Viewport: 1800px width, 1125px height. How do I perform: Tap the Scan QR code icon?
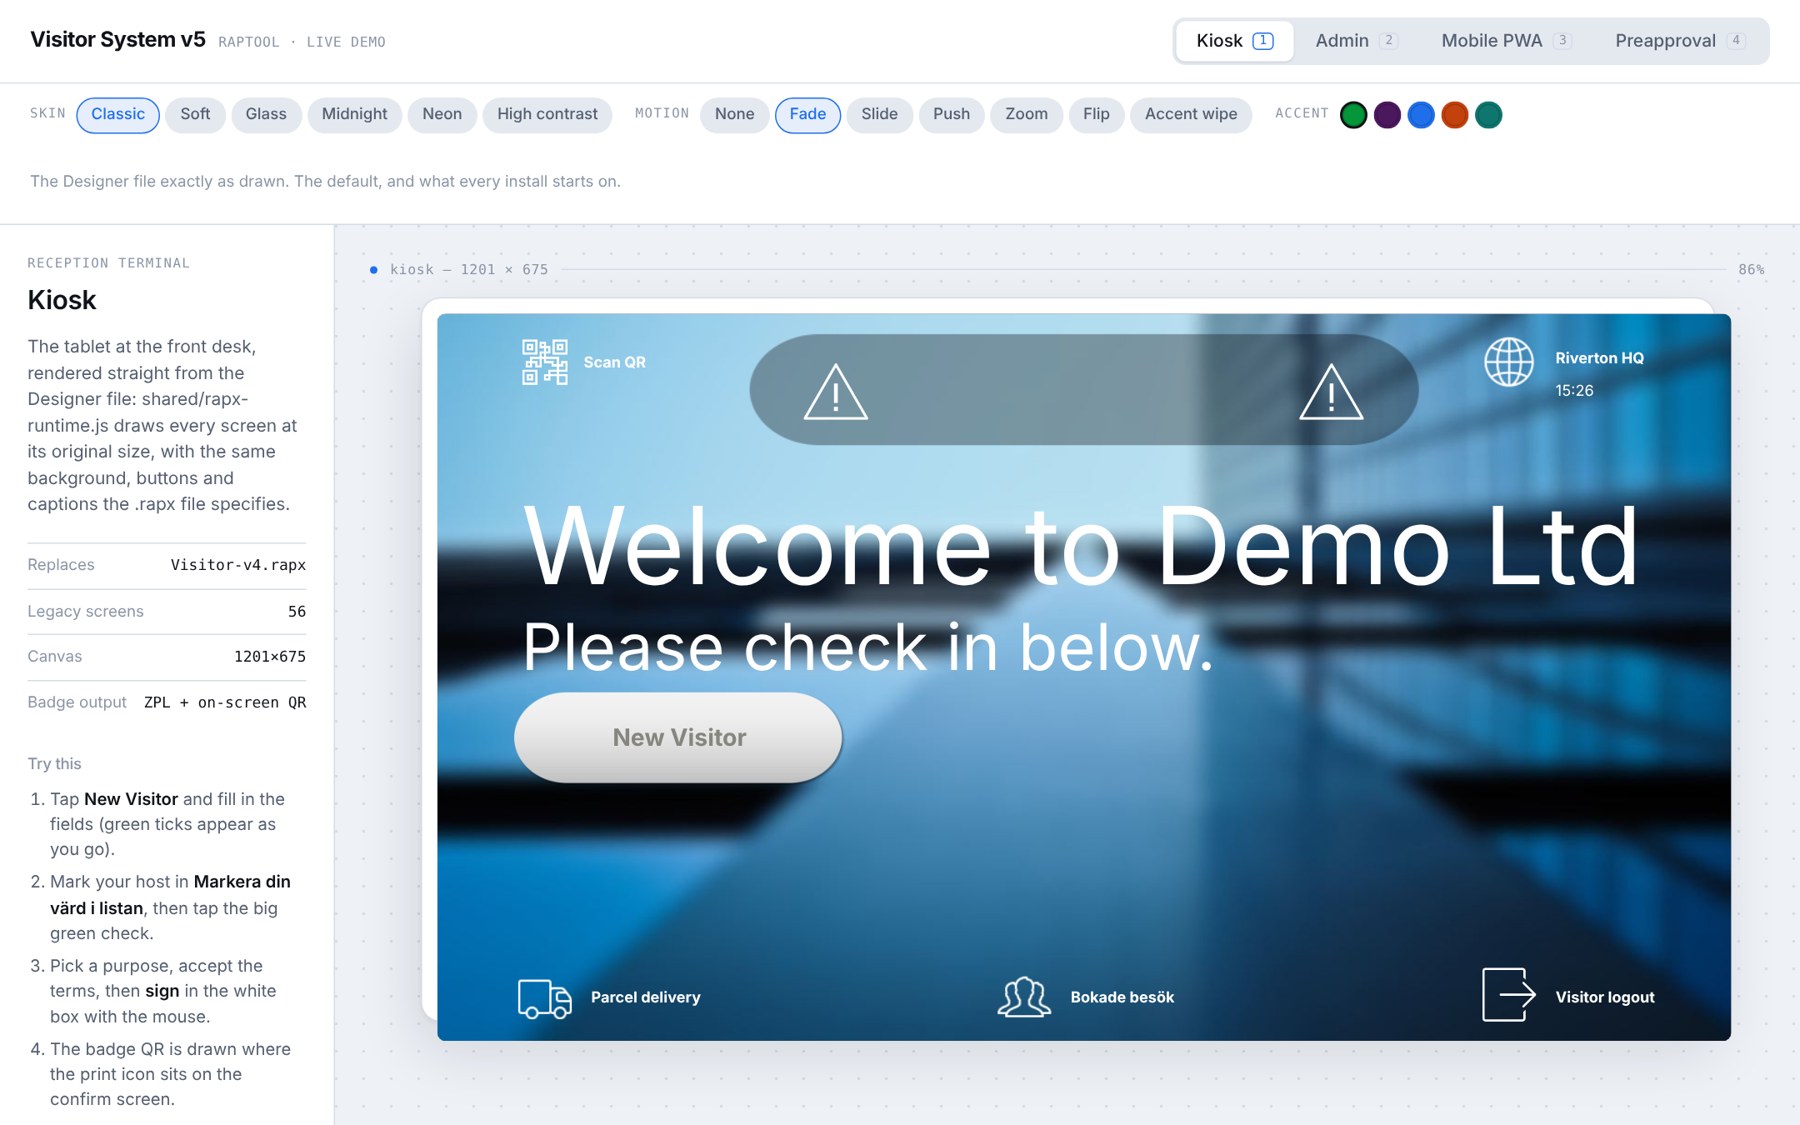544,362
